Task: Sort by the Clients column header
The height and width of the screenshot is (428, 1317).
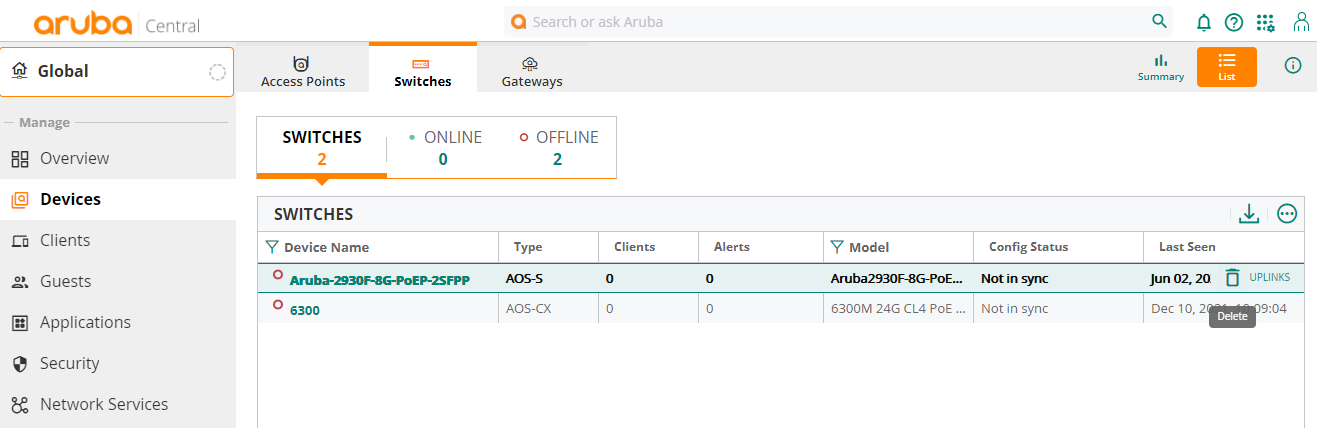Action: pos(635,247)
